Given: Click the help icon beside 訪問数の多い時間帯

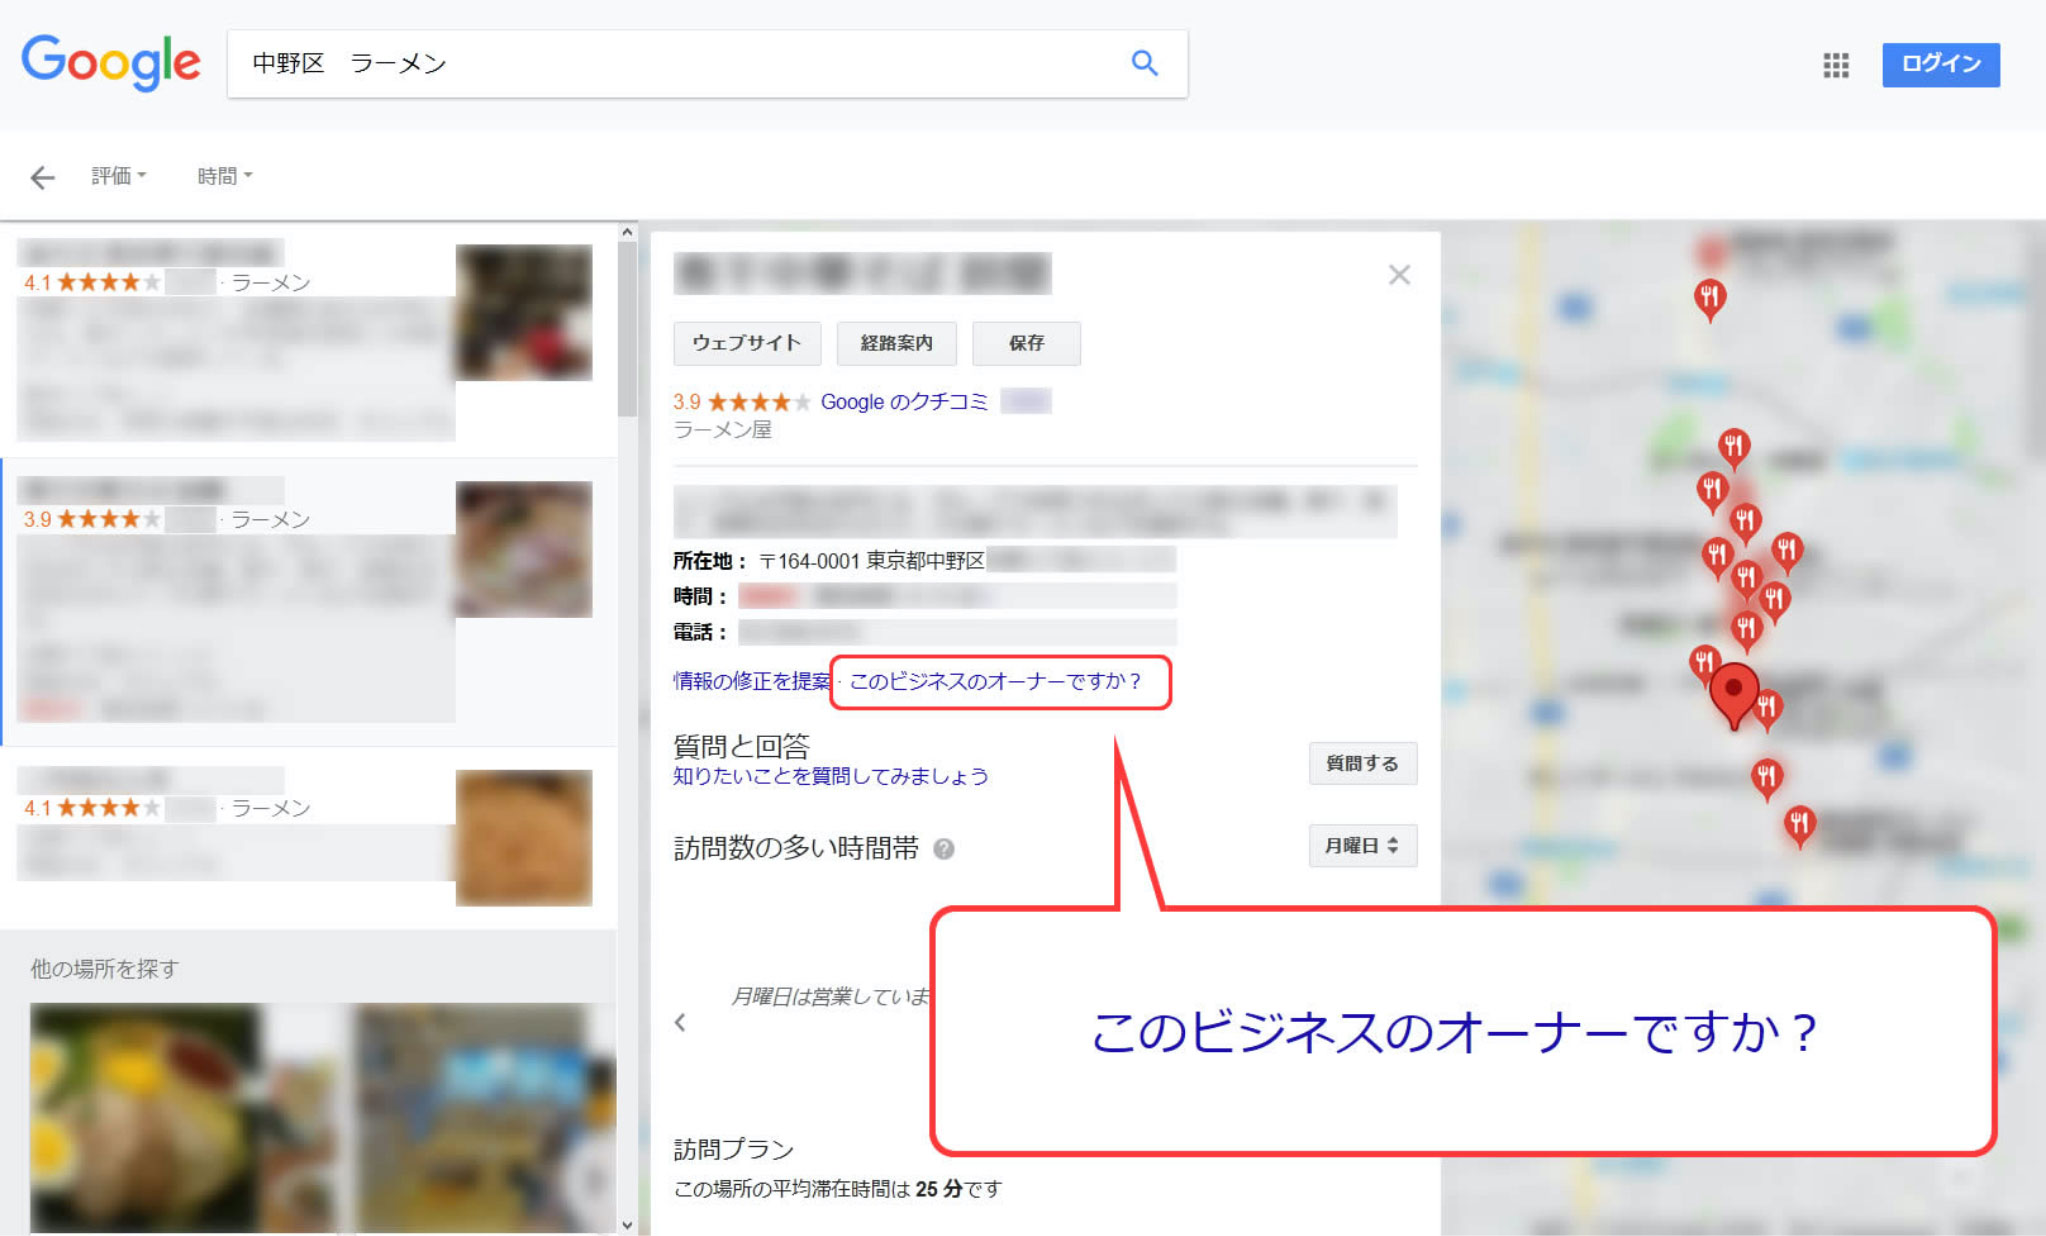Looking at the screenshot, I should coord(943,849).
